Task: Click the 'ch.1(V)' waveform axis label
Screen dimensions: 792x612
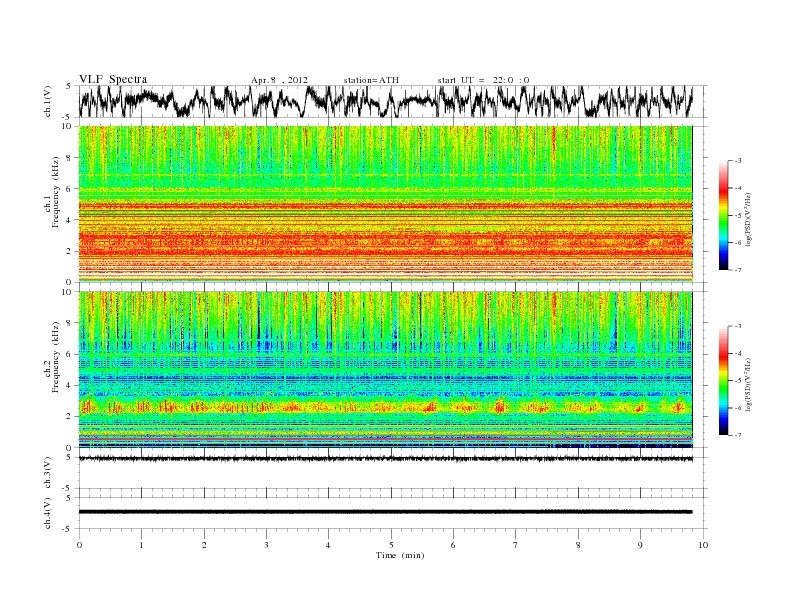Action: pyautogui.click(x=47, y=101)
